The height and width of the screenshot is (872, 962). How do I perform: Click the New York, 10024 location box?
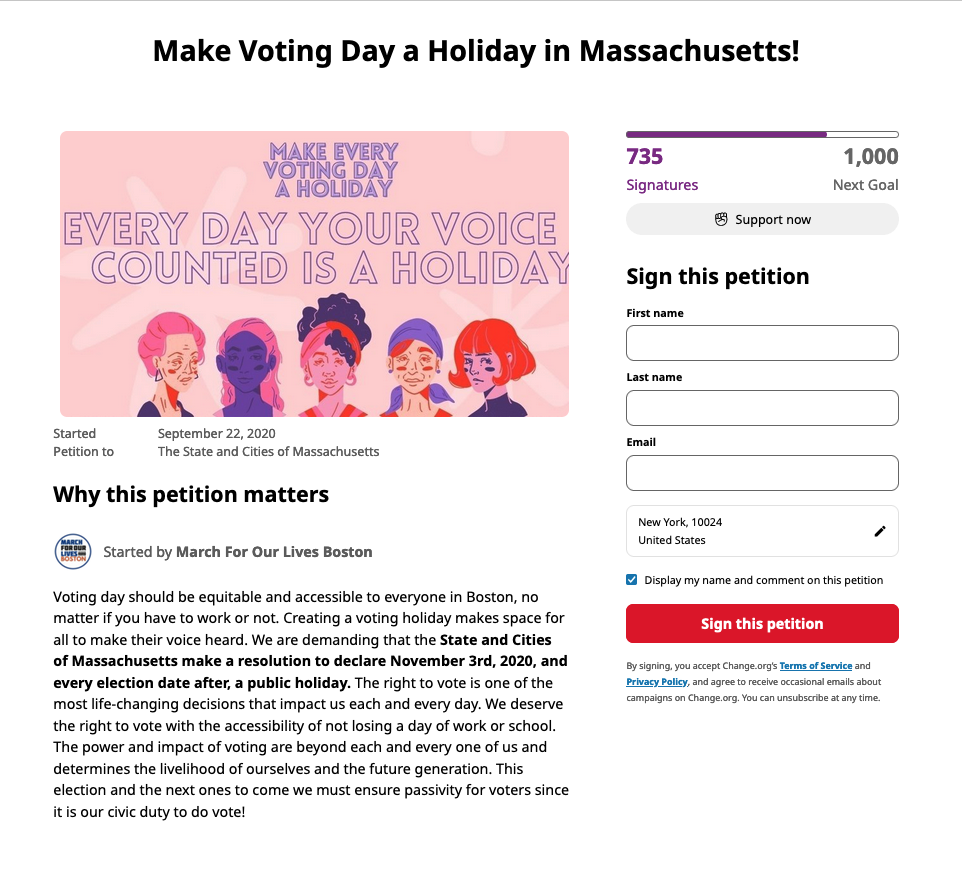762,531
